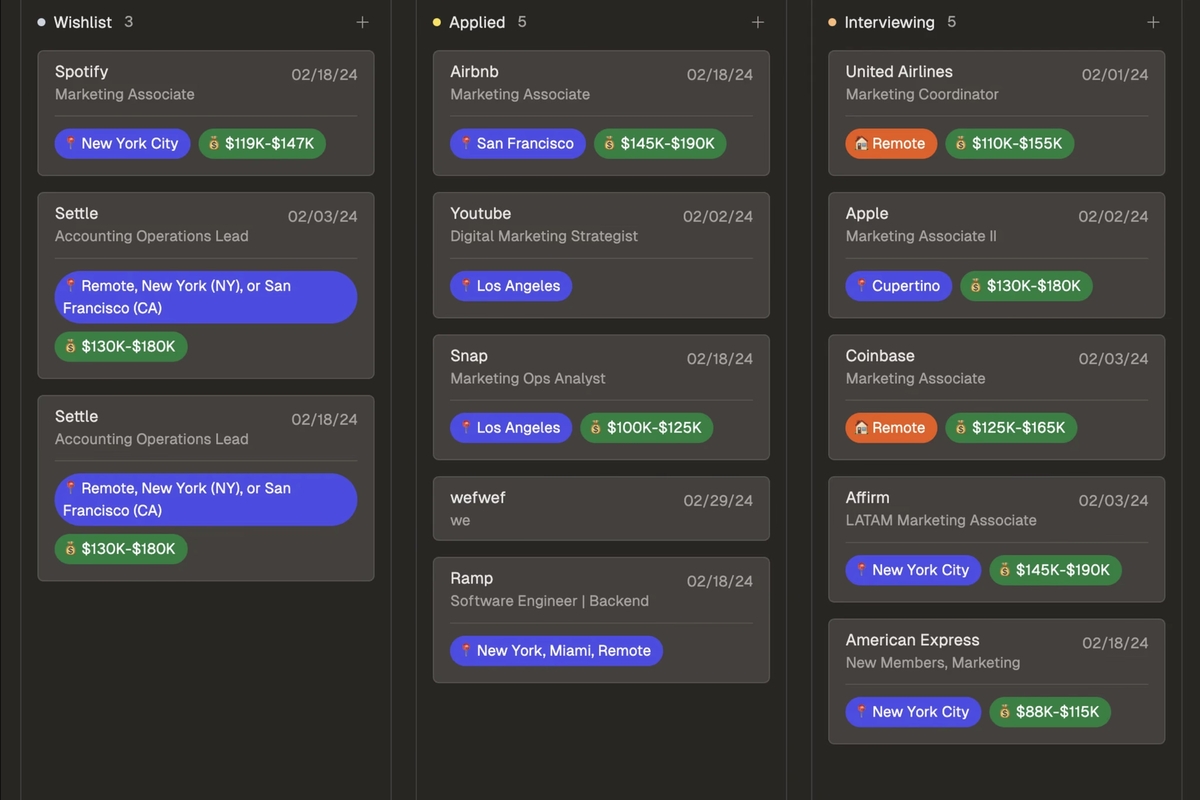Click the job title 'Digital Marketing Strategist'
This screenshot has width=1200, height=800.
tap(544, 236)
